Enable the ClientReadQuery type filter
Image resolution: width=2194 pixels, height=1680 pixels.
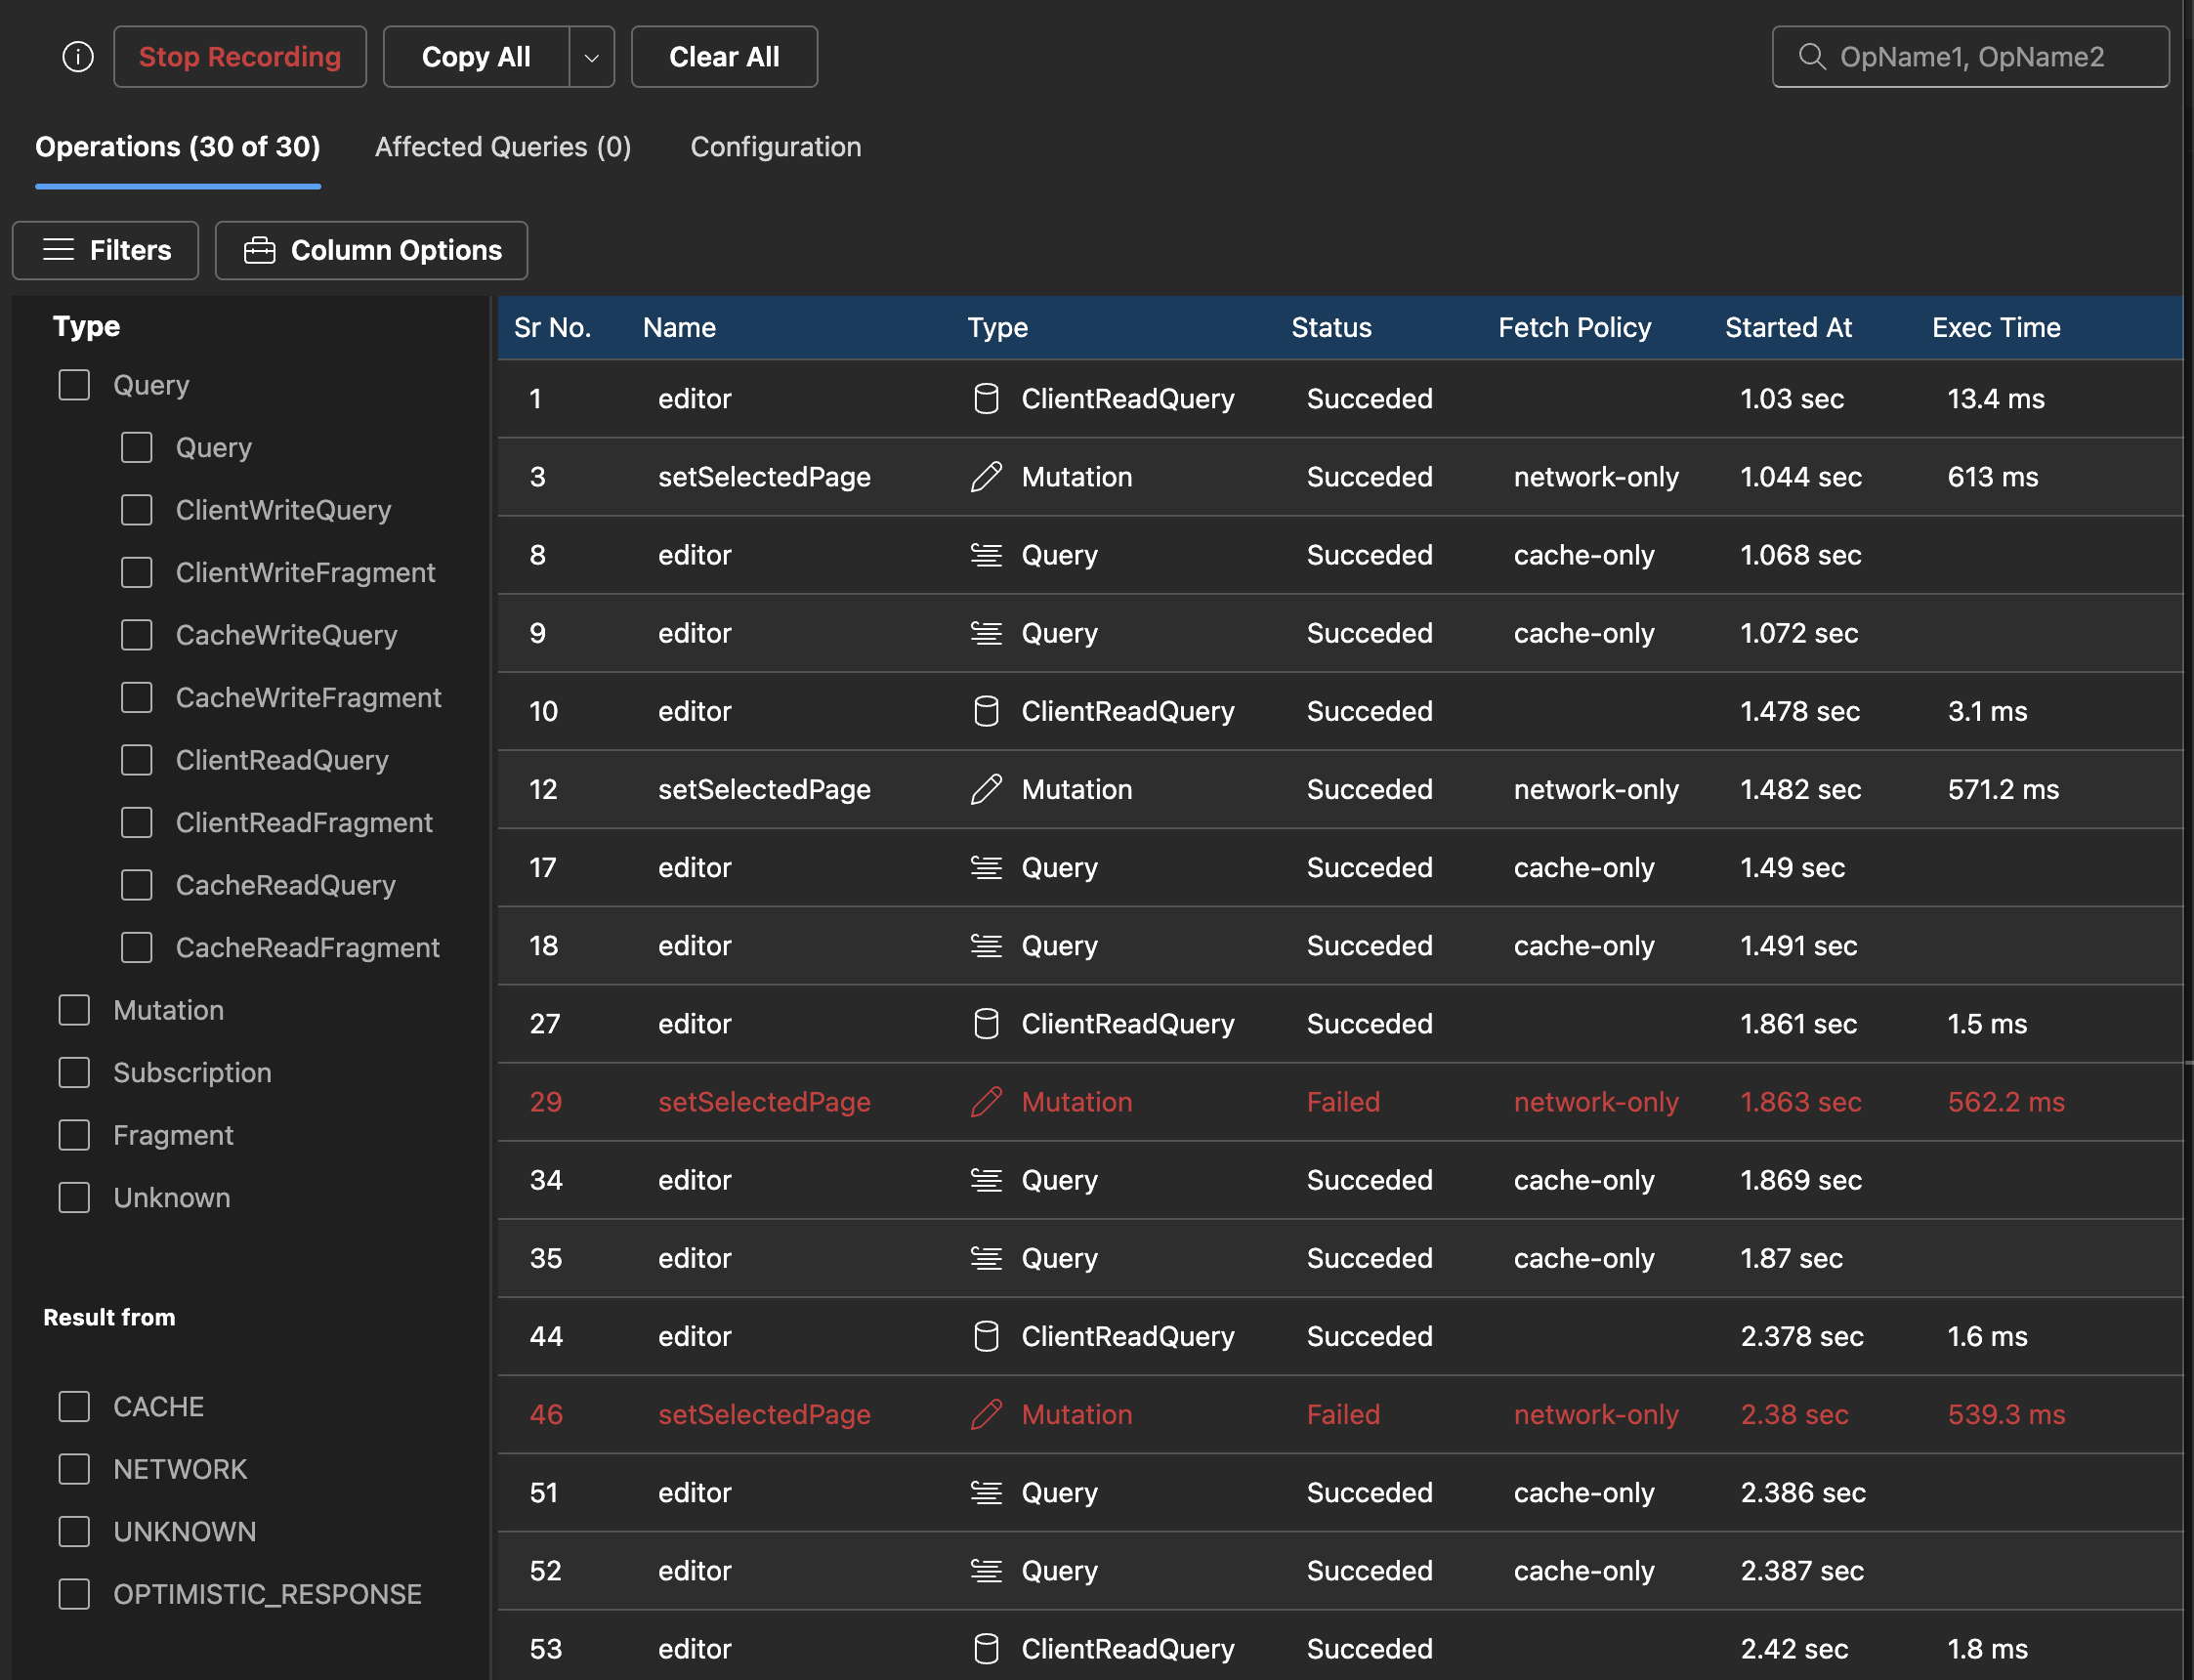(x=137, y=760)
